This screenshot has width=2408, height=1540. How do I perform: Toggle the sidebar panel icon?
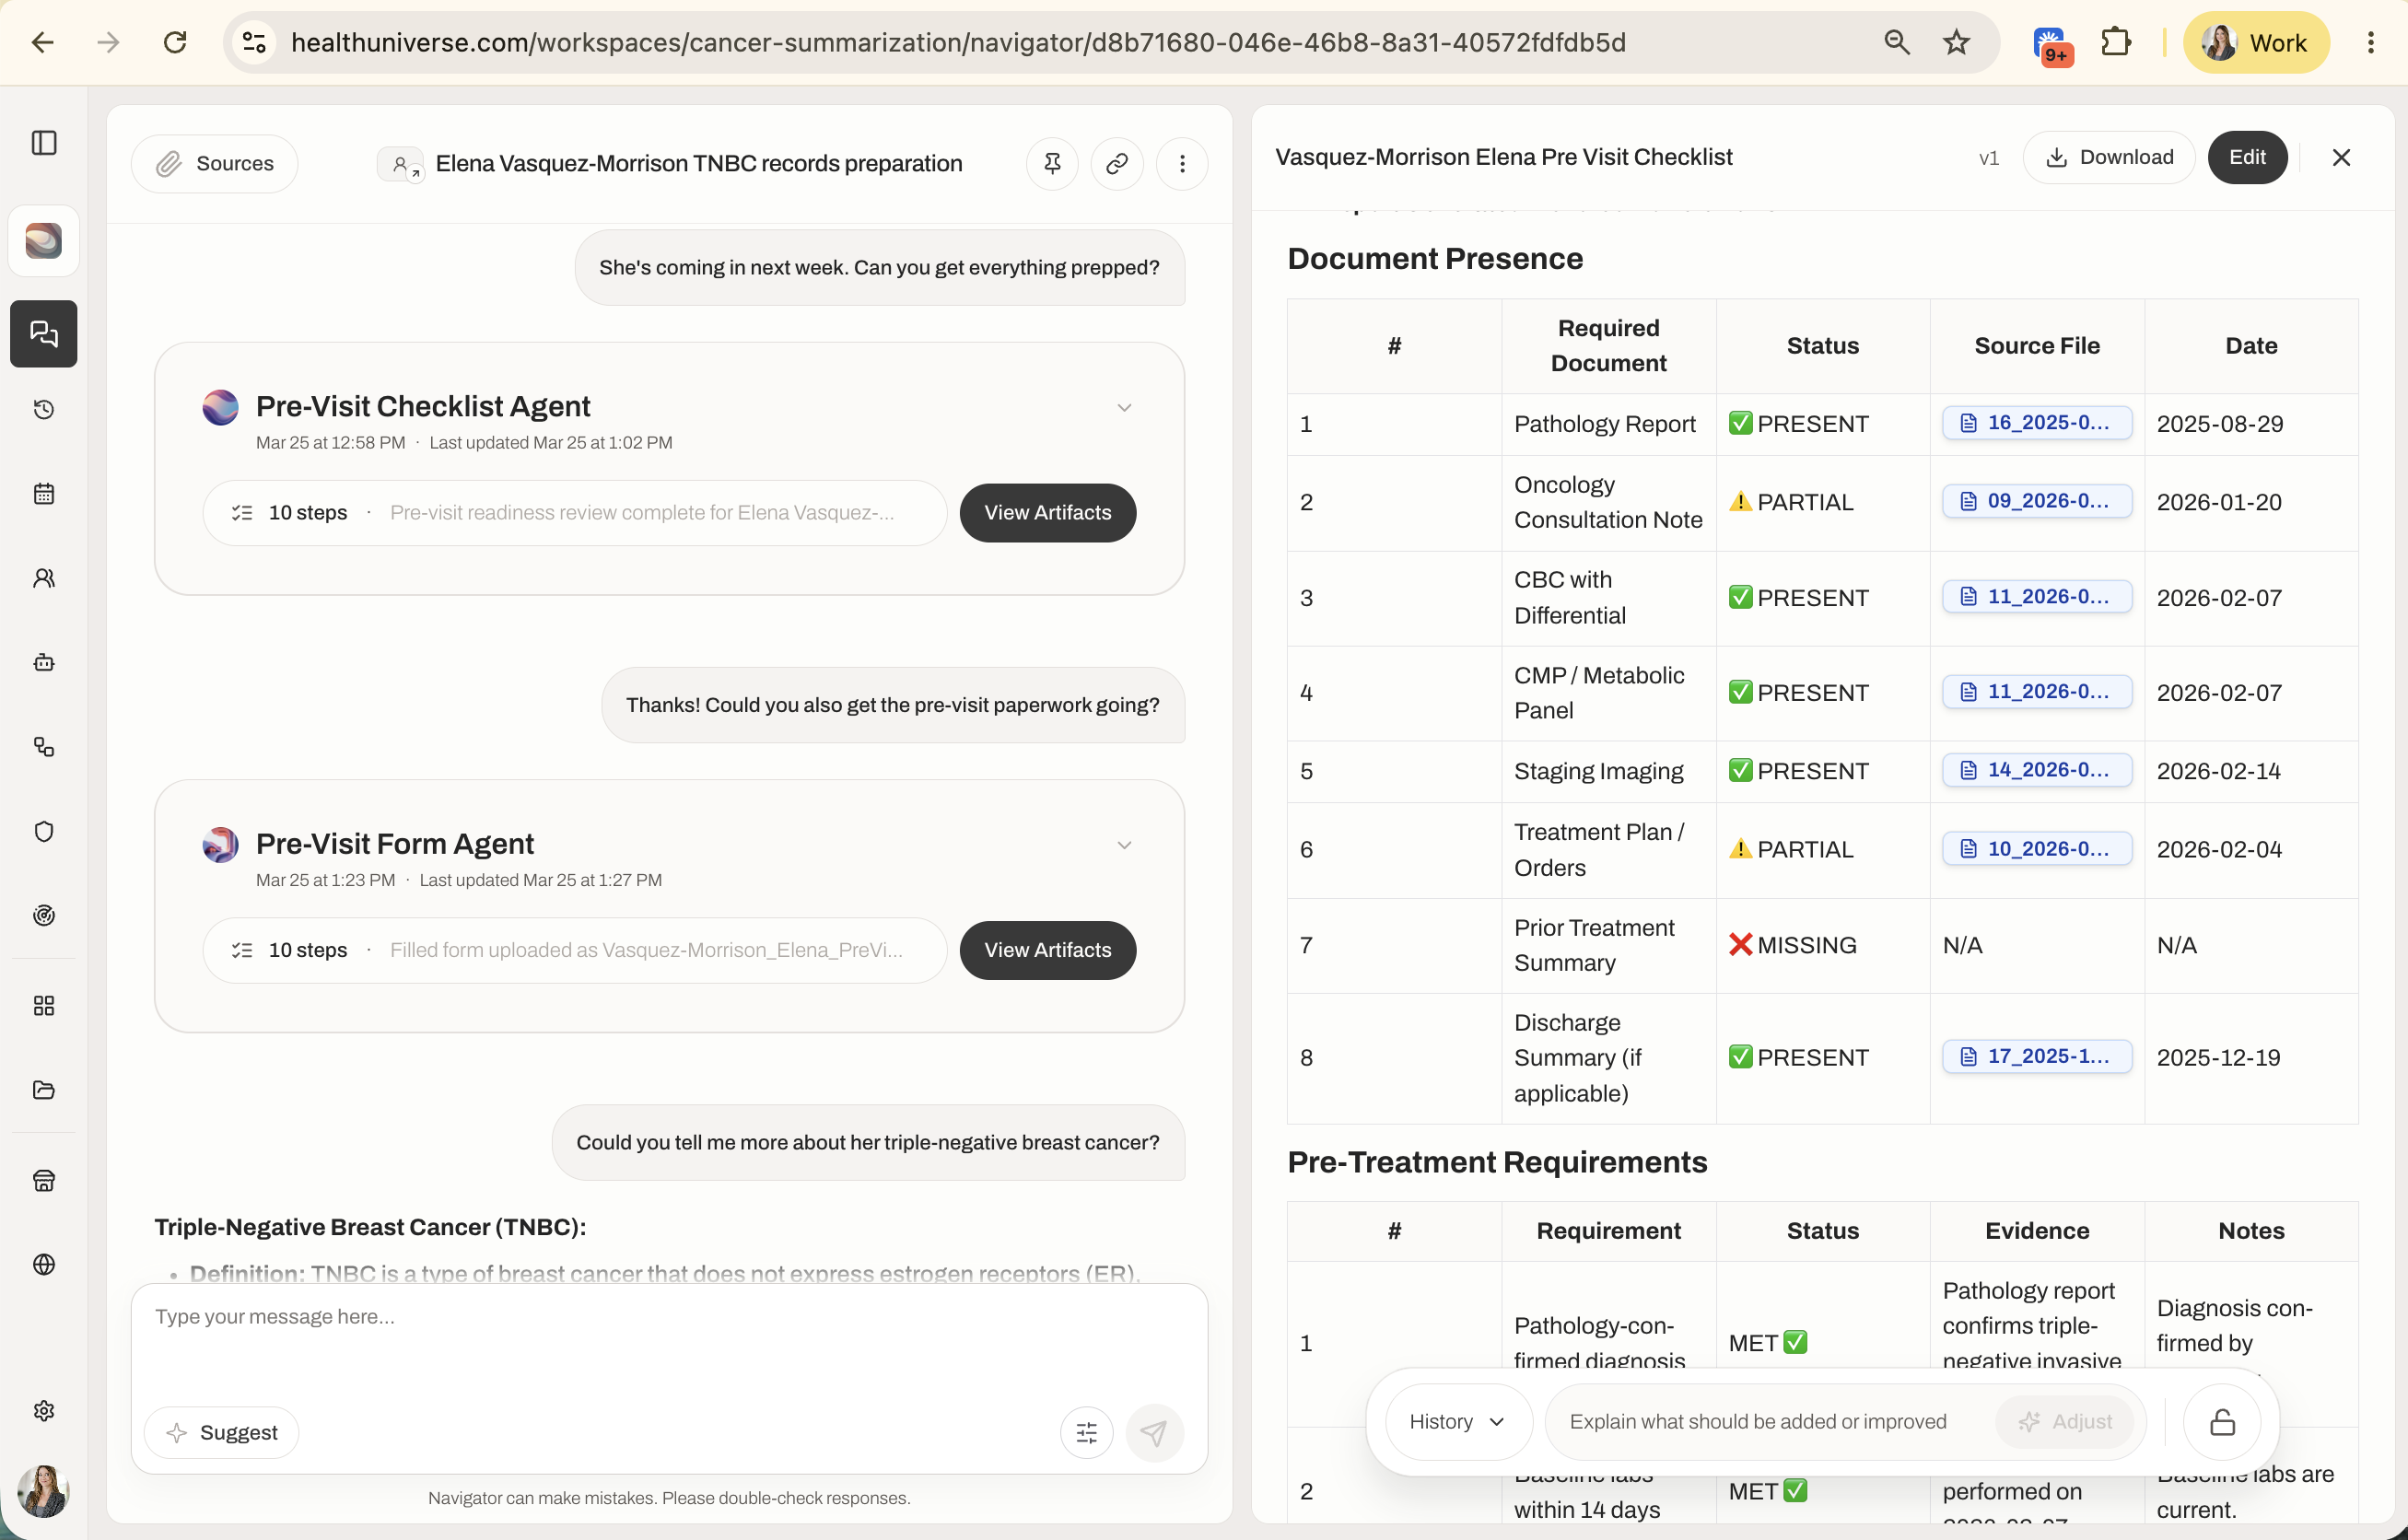(x=44, y=142)
